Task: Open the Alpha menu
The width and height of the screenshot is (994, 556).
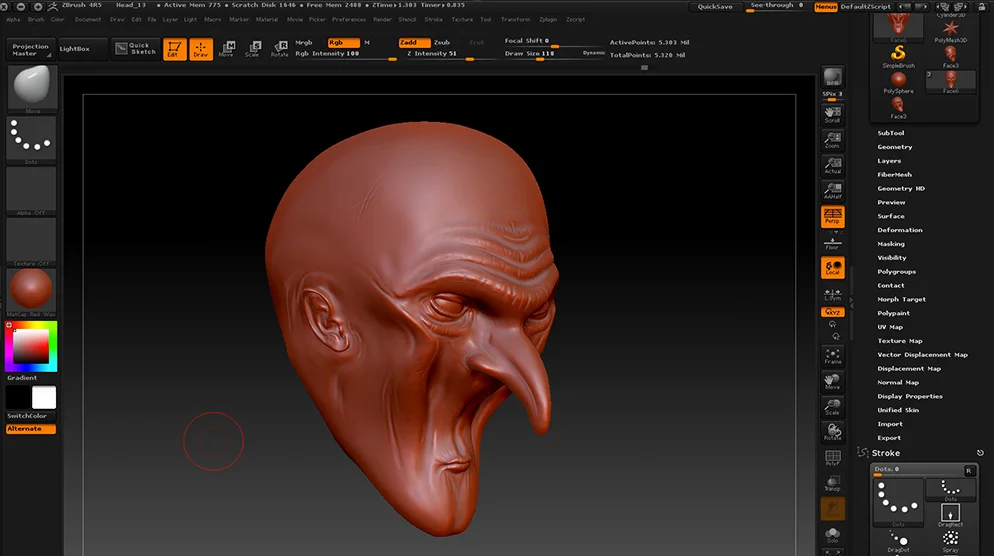Action: click(x=13, y=20)
